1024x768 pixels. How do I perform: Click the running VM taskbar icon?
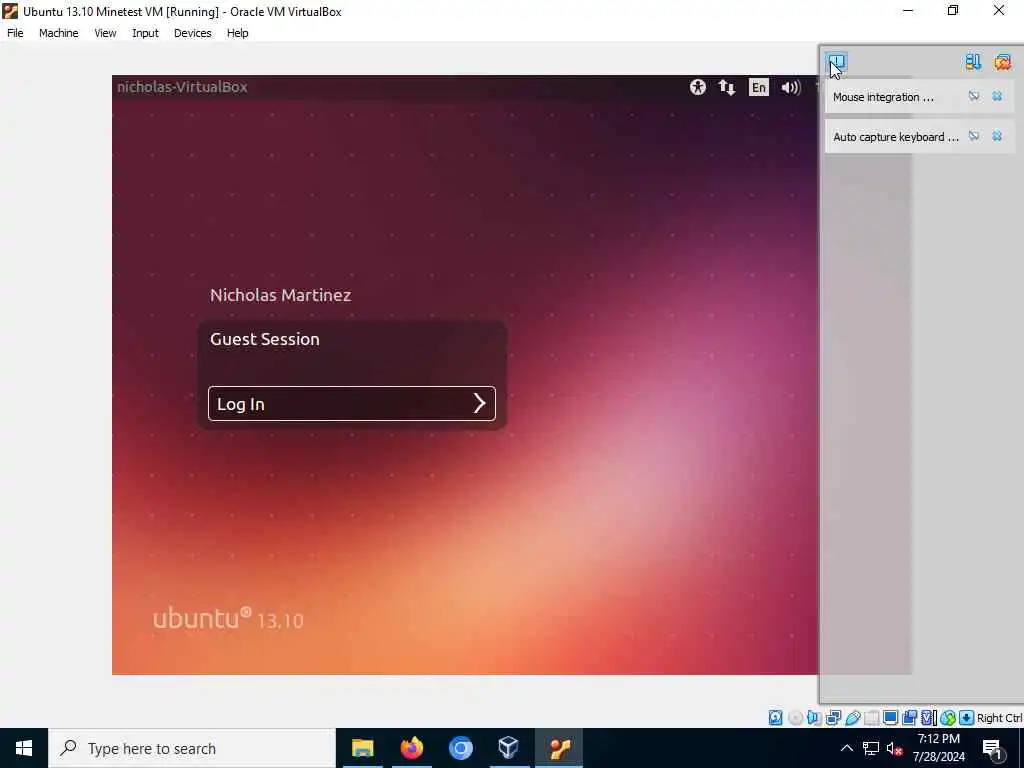(559, 748)
